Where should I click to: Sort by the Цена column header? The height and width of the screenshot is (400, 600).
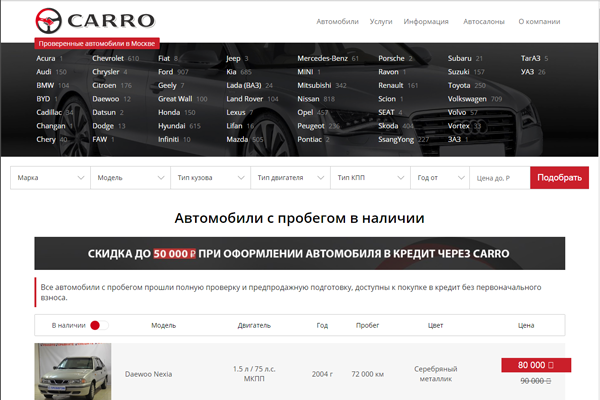point(526,325)
